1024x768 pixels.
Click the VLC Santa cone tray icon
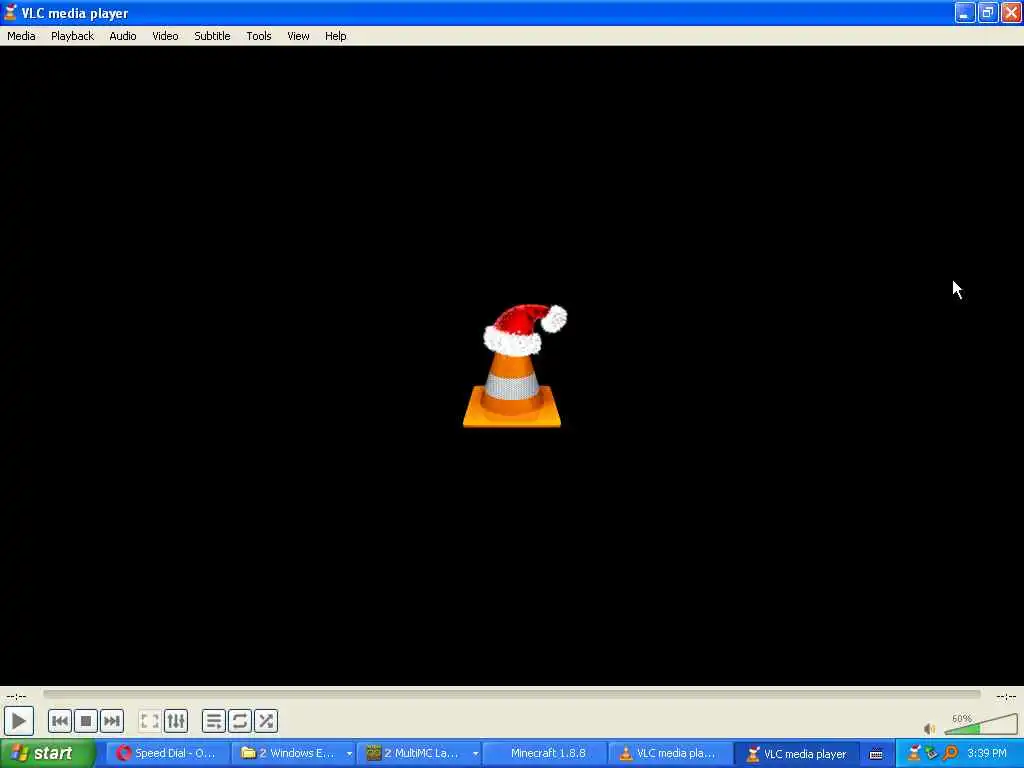pyautogui.click(x=914, y=753)
